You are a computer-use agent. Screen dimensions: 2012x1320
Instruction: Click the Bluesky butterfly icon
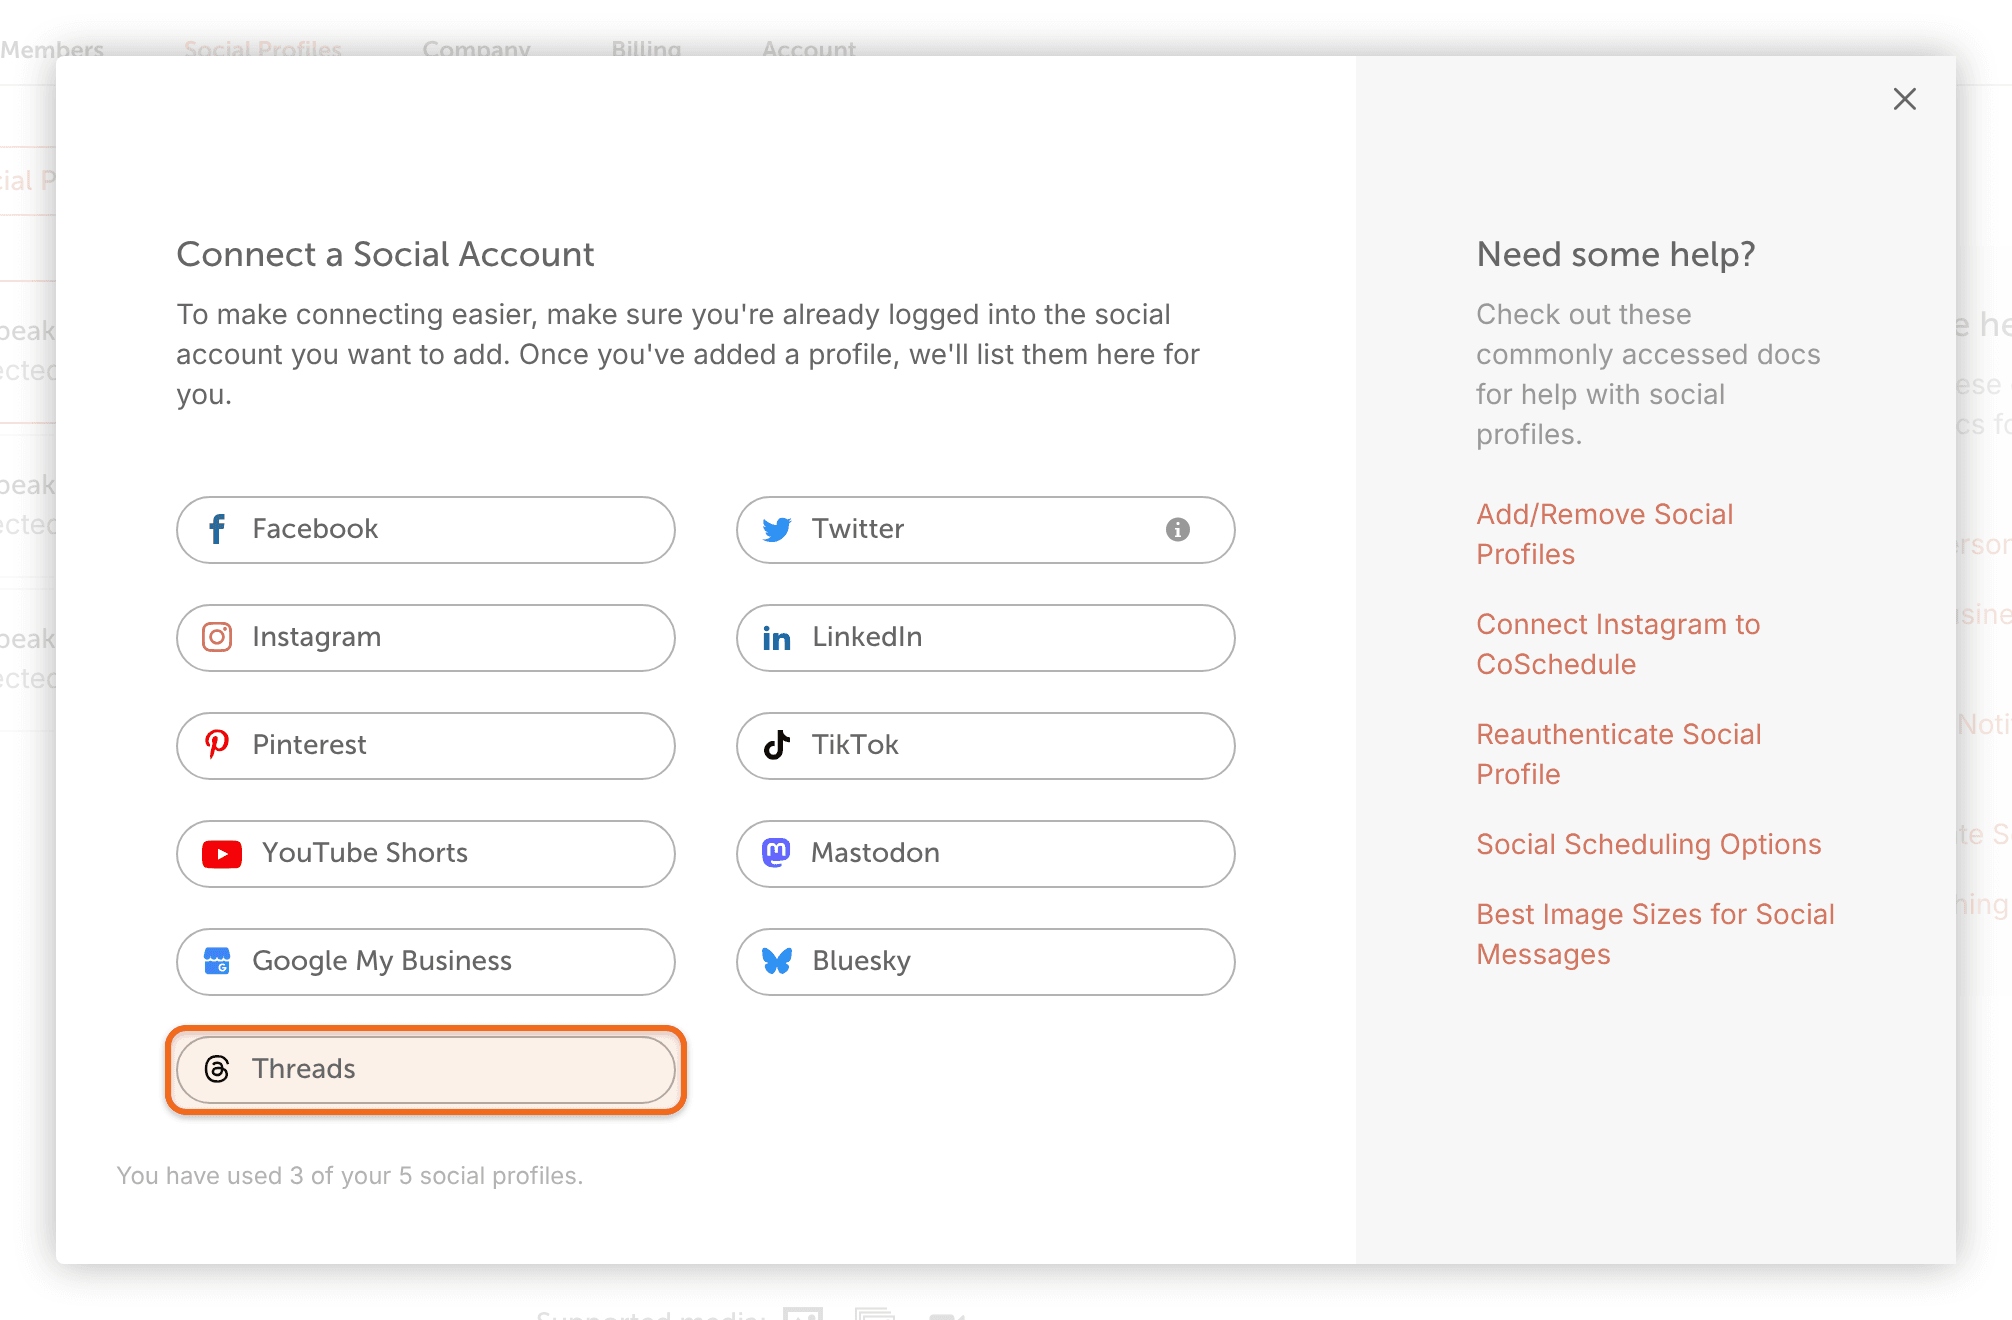pyautogui.click(x=777, y=961)
